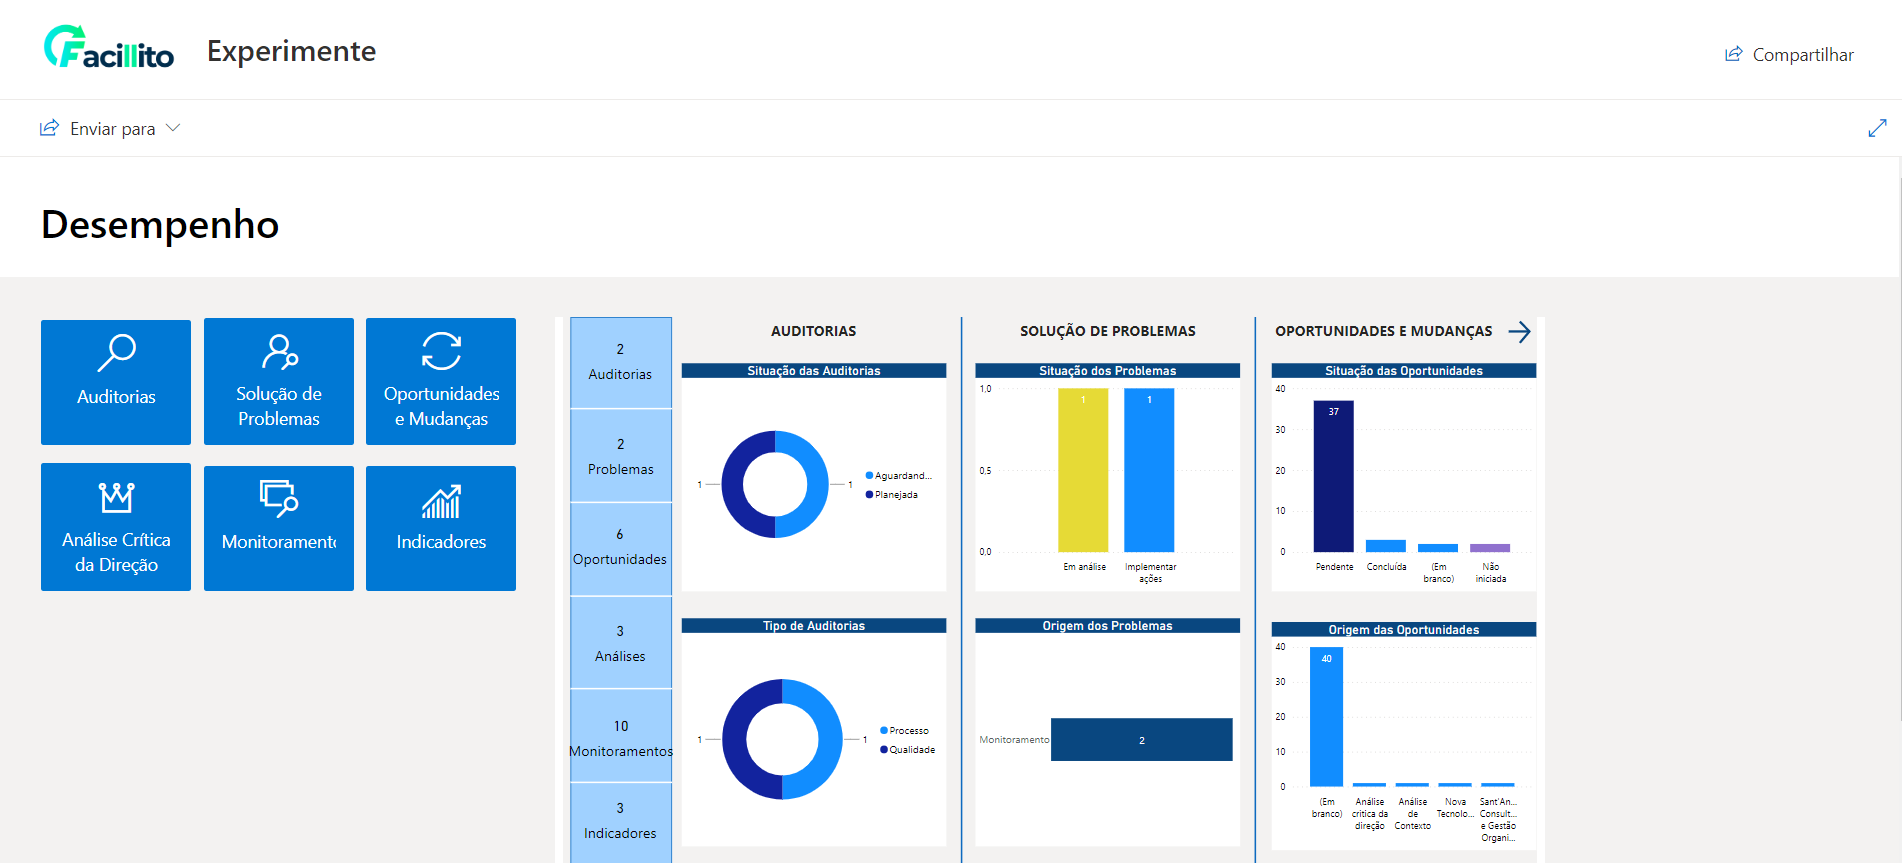The height and width of the screenshot is (863, 1902).
Task: Click the next arrow beside Oportunidades e Mudanças
Action: point(1519,332)
